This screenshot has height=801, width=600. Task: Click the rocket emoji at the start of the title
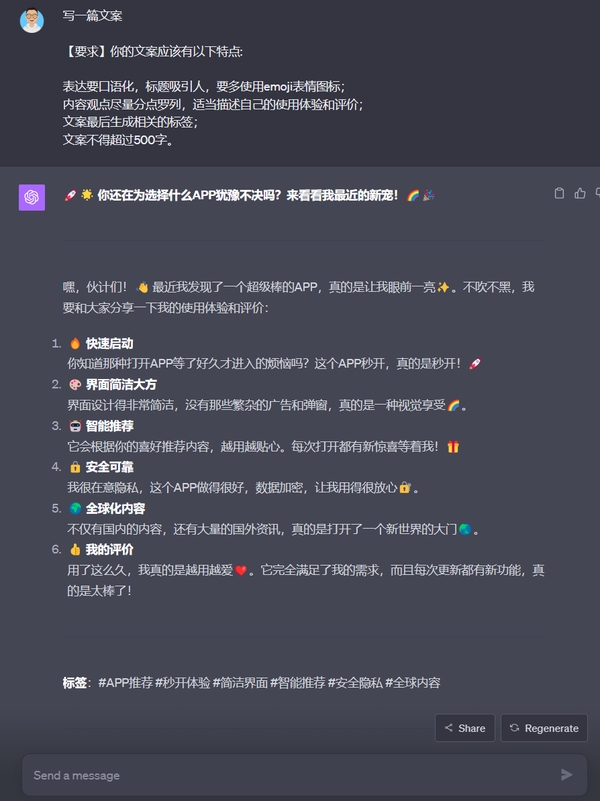tap(70, 195)
